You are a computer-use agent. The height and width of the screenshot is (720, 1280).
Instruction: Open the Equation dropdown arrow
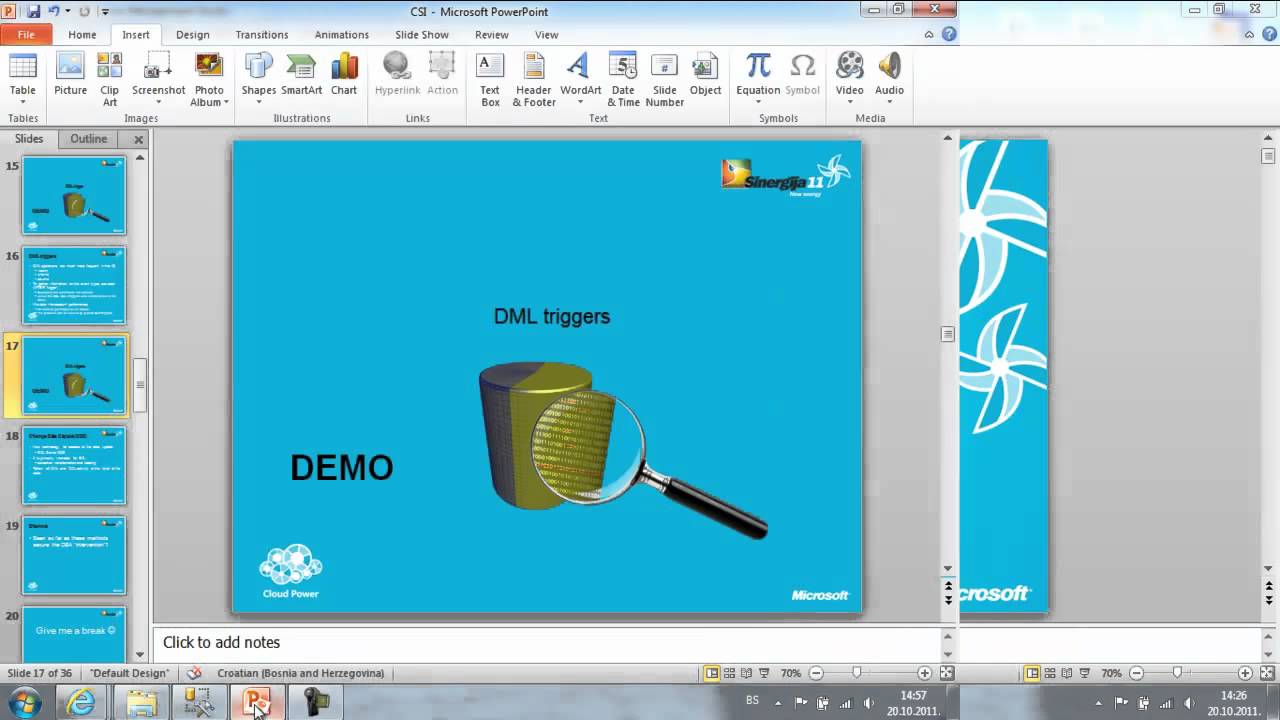758,103
